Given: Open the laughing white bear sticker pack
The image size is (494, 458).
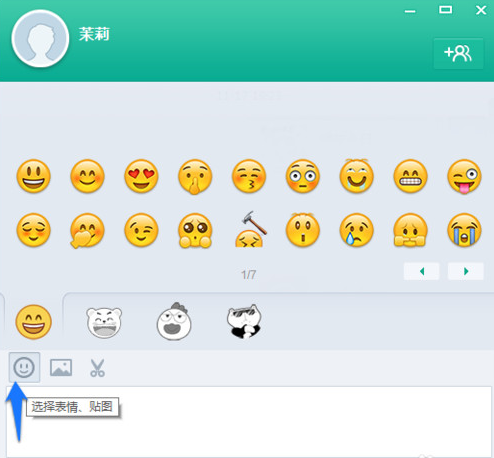Looking at the screenshot, I should (x=104, y=322).
